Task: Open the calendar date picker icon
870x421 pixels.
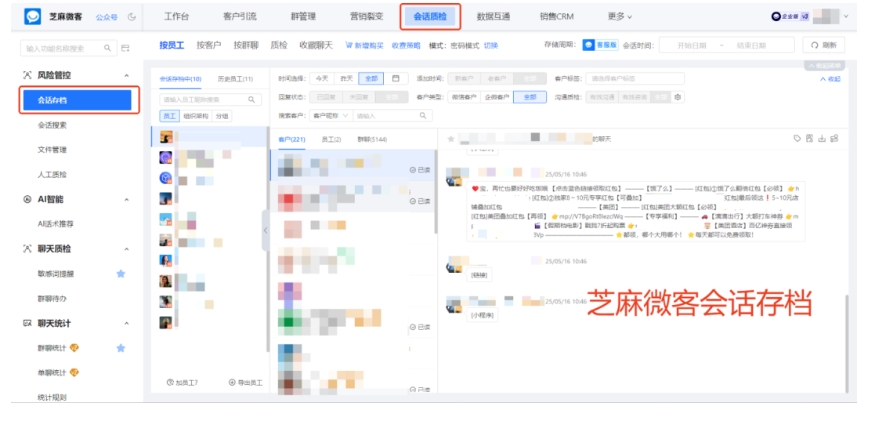Action: point(396,79)
